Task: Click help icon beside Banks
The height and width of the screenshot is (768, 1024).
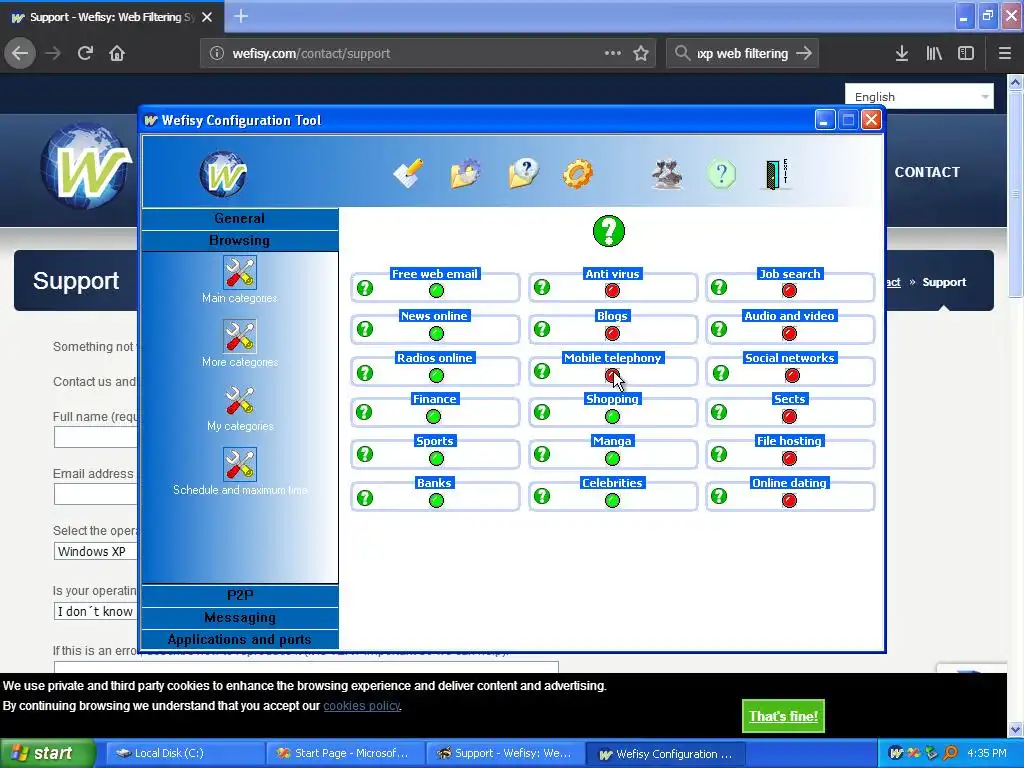Action: coord(365,498)
